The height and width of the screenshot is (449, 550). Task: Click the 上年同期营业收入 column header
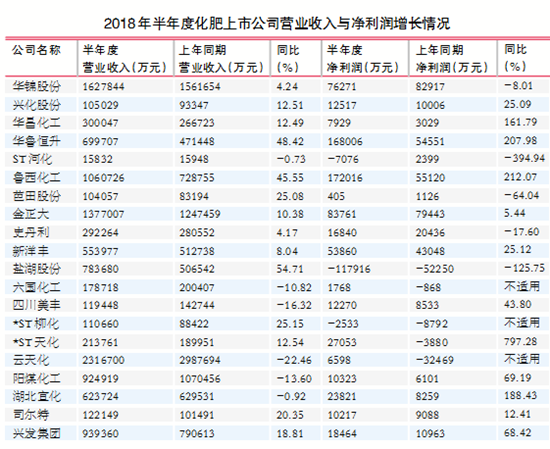coord(221,59)
